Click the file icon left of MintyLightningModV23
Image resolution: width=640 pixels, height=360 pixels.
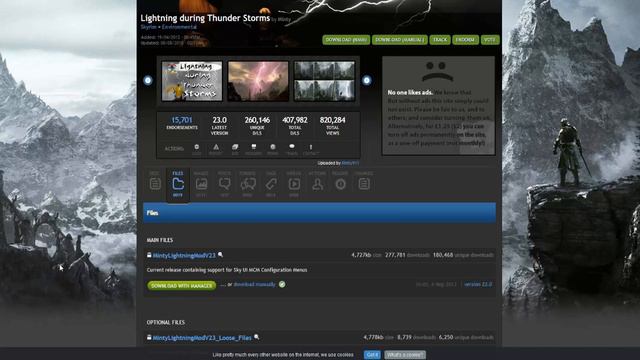(x=149, y=255)
